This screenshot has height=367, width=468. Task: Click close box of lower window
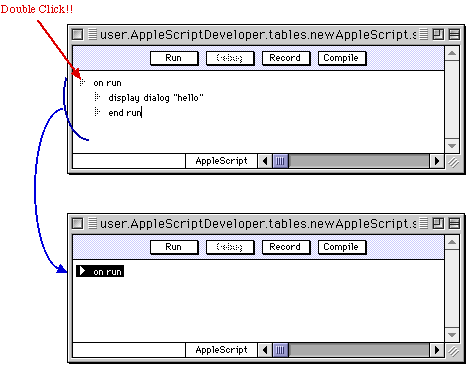[x=77, y=223]
